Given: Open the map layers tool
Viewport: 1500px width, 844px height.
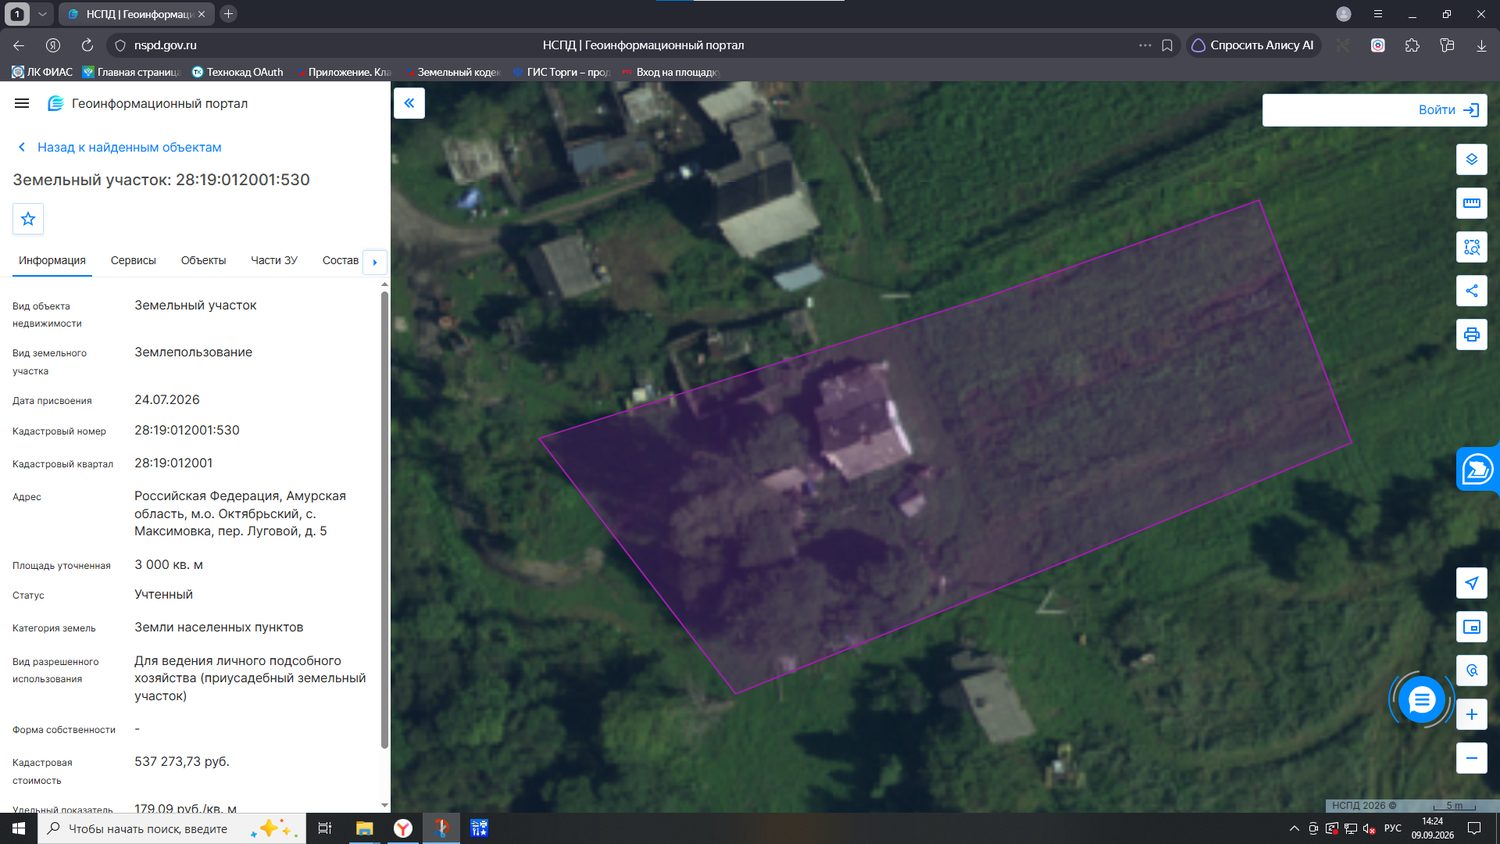Looking at the screenshot, I should 1472,160.
